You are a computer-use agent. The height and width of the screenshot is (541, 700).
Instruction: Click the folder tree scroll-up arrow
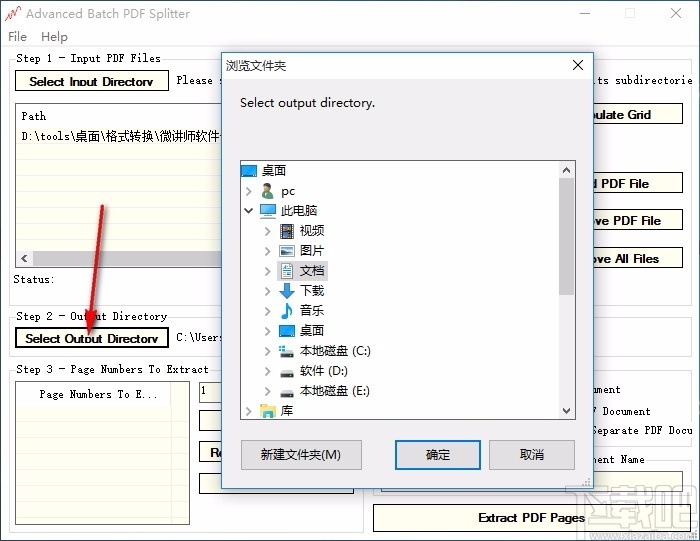click(567, 170)
